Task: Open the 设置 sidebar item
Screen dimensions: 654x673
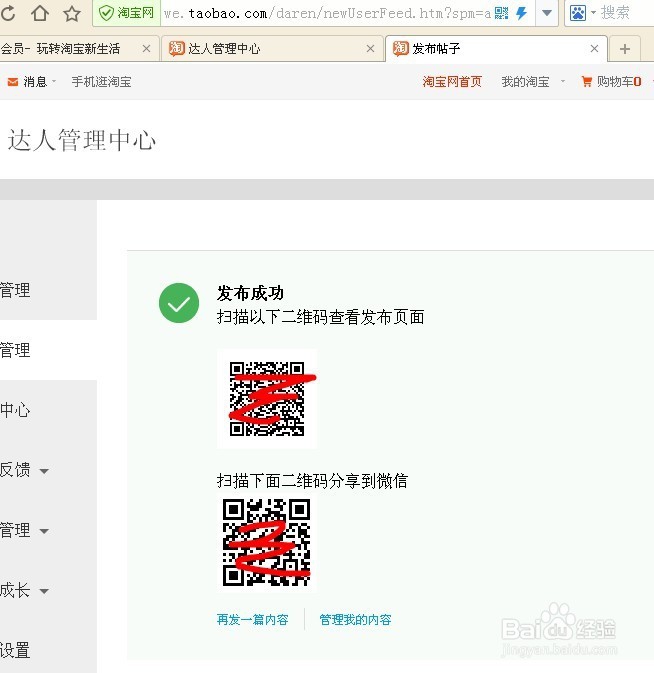Action: coord(15,650)
